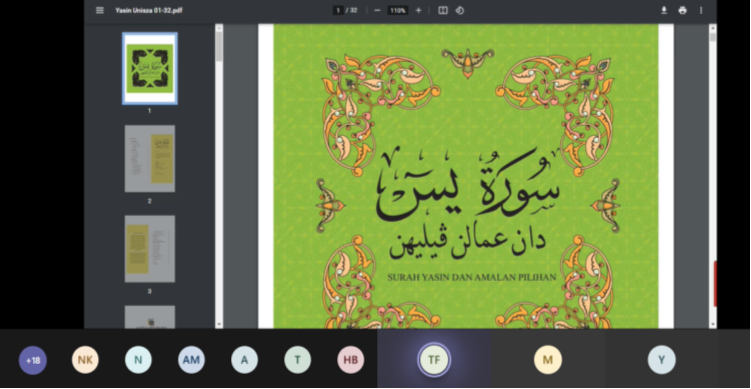Click the zoom out minus icon
Viewport: 751px width, 389px height.
pos(377,11)
